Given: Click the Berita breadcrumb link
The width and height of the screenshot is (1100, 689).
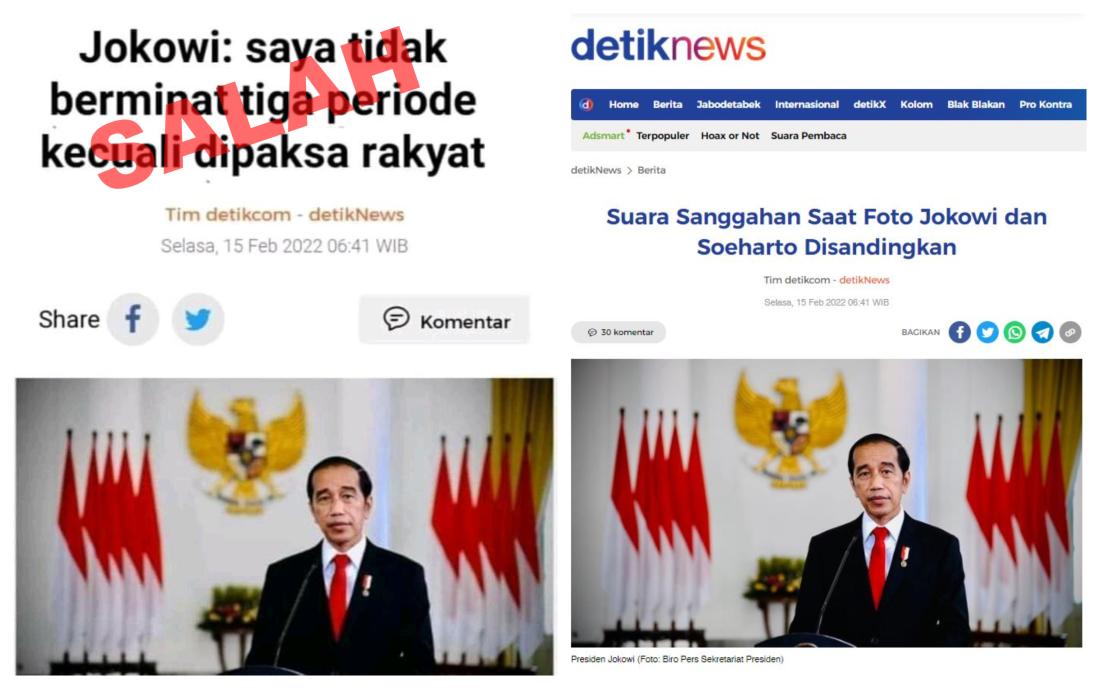Looking at the screenshot, I should click(x=651, y=170).
